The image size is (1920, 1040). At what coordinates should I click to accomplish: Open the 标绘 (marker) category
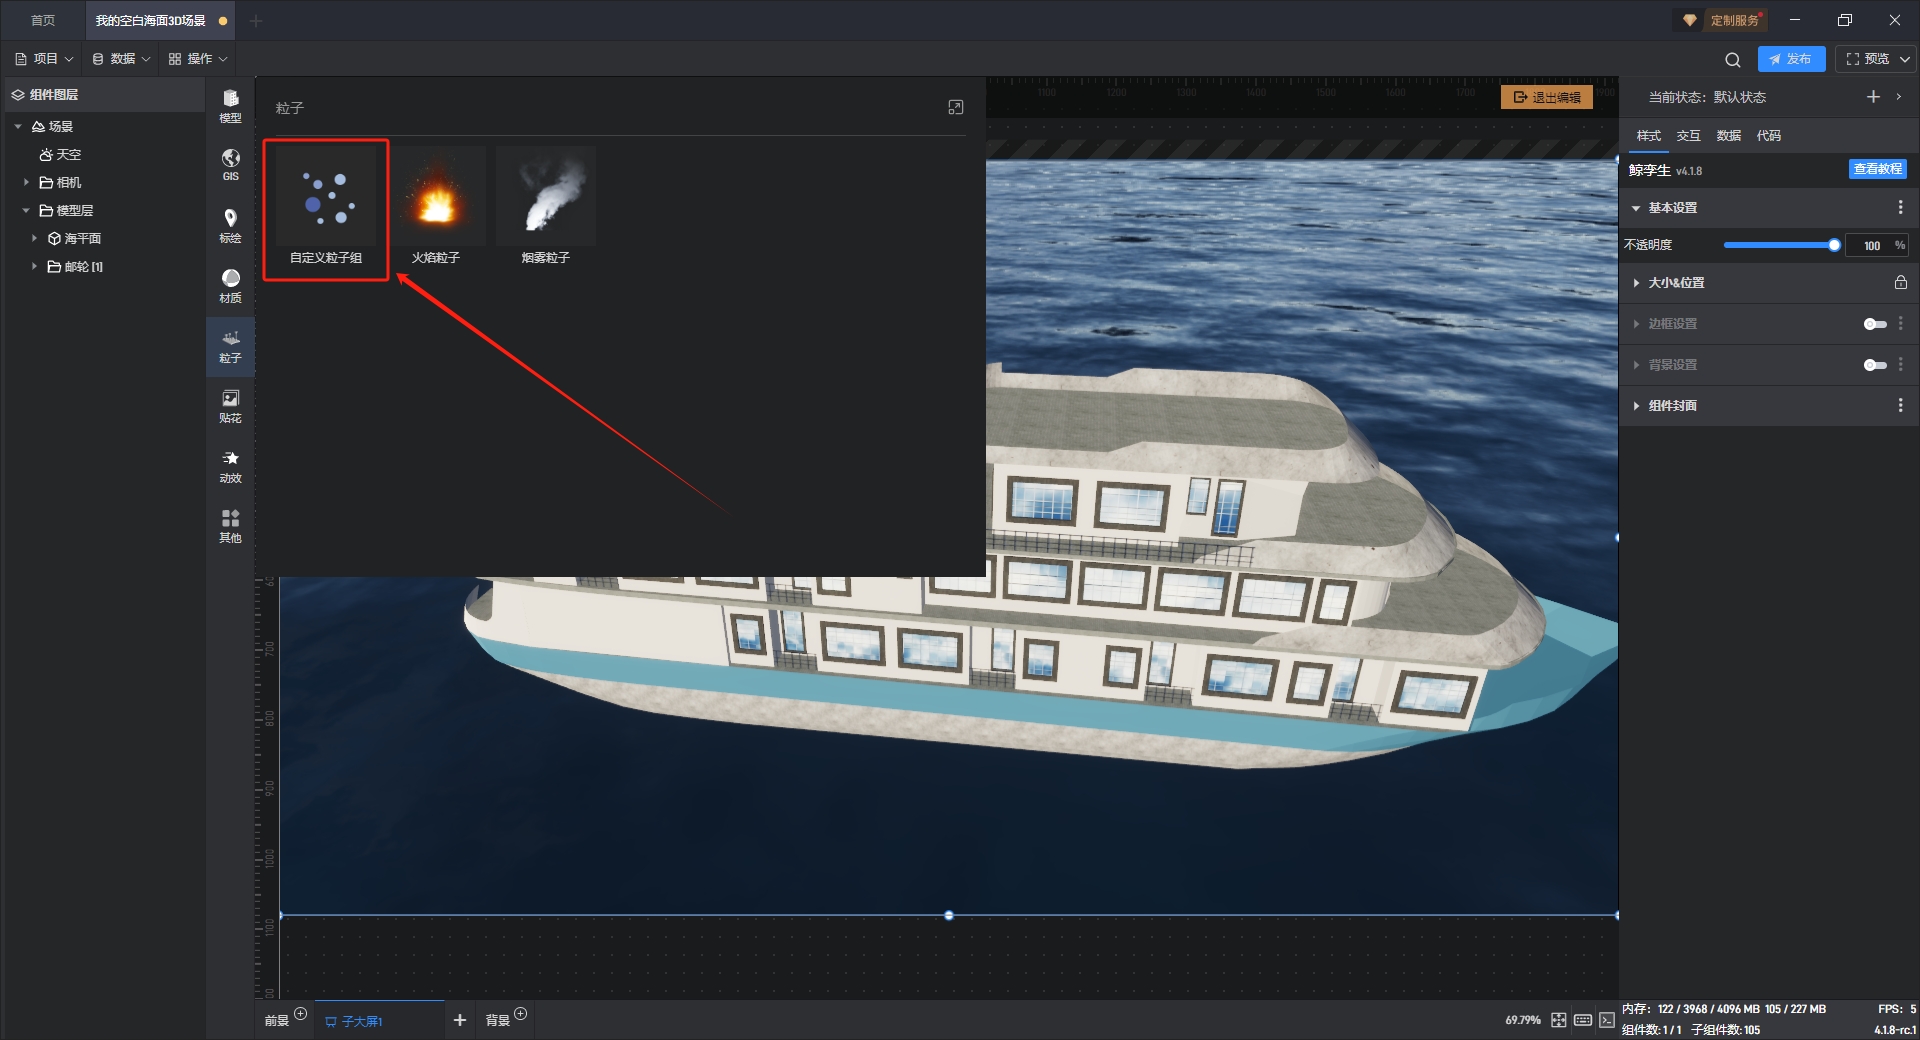[230, 225]
